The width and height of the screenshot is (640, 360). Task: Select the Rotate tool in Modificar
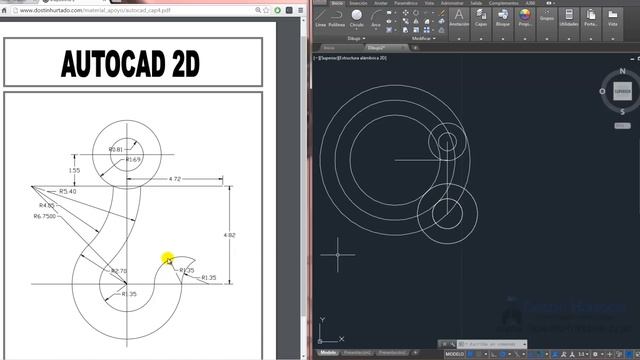coord(416,13)
